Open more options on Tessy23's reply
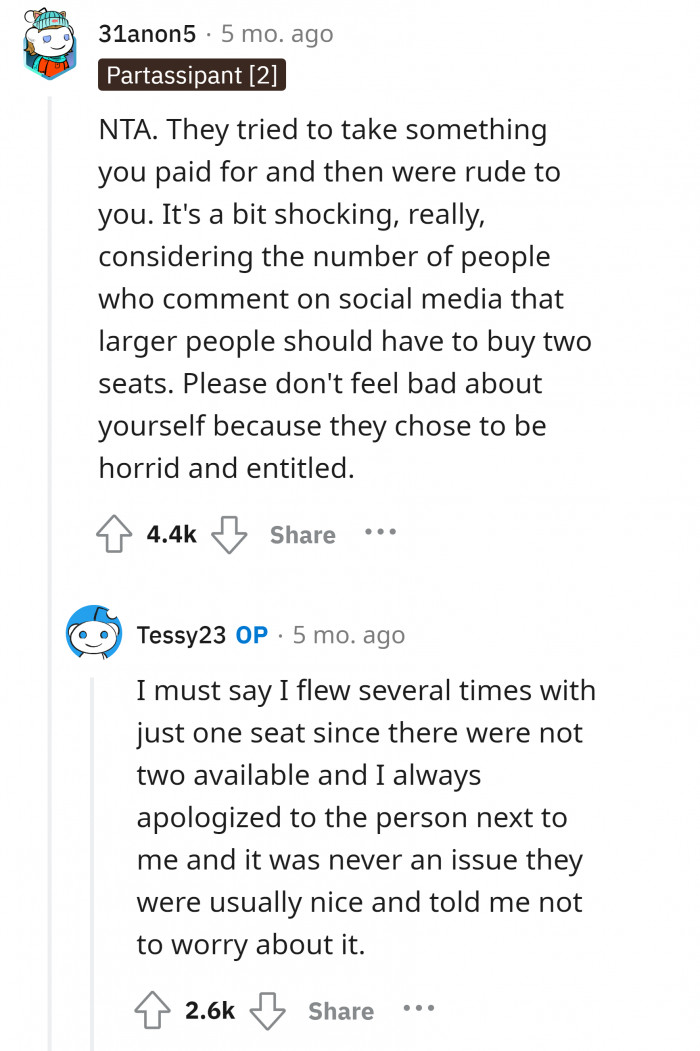 [419, 1009]
